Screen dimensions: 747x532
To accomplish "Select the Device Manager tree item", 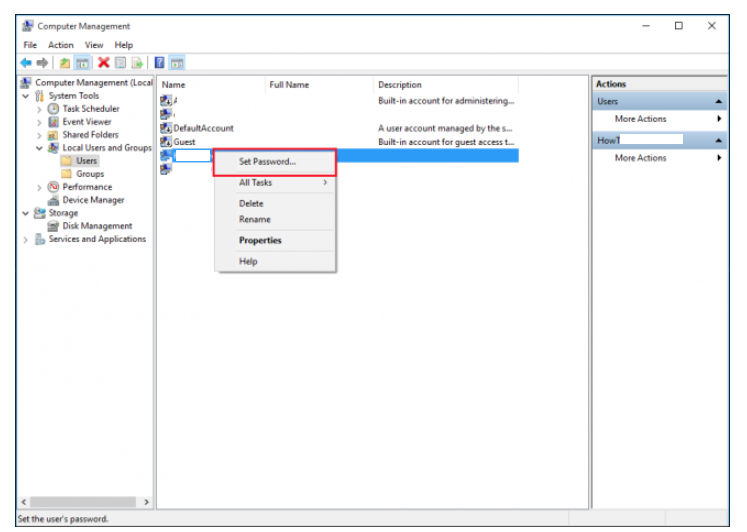I will [x=93, y=200].
